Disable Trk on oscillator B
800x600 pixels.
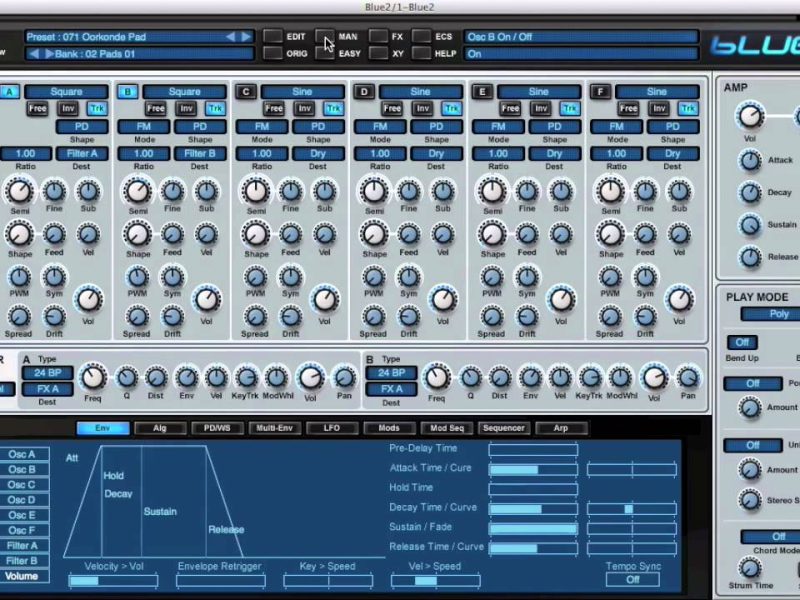click(x=215, y=109)
